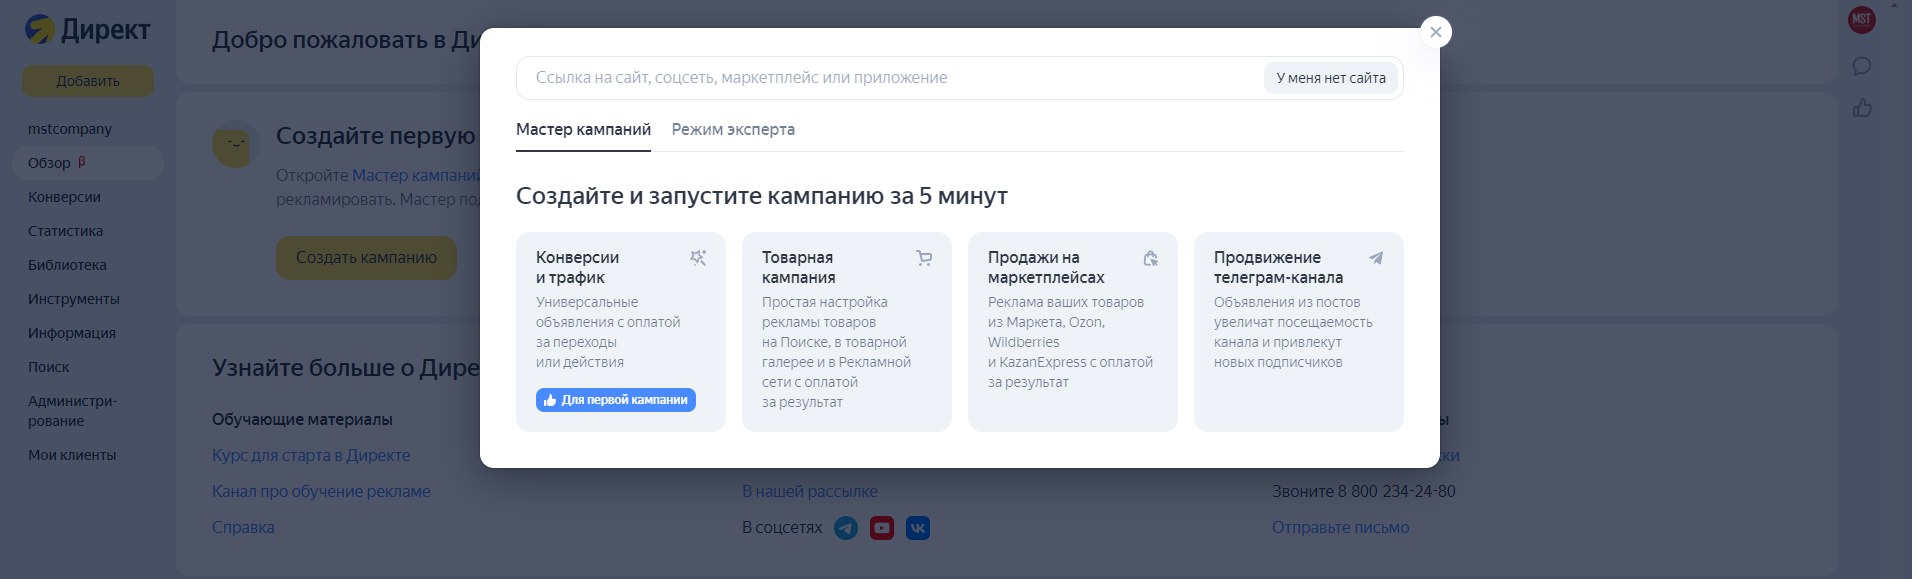Open the chat bubble icon
This screenshot has width=1912, height=579.
[1862, 66]
